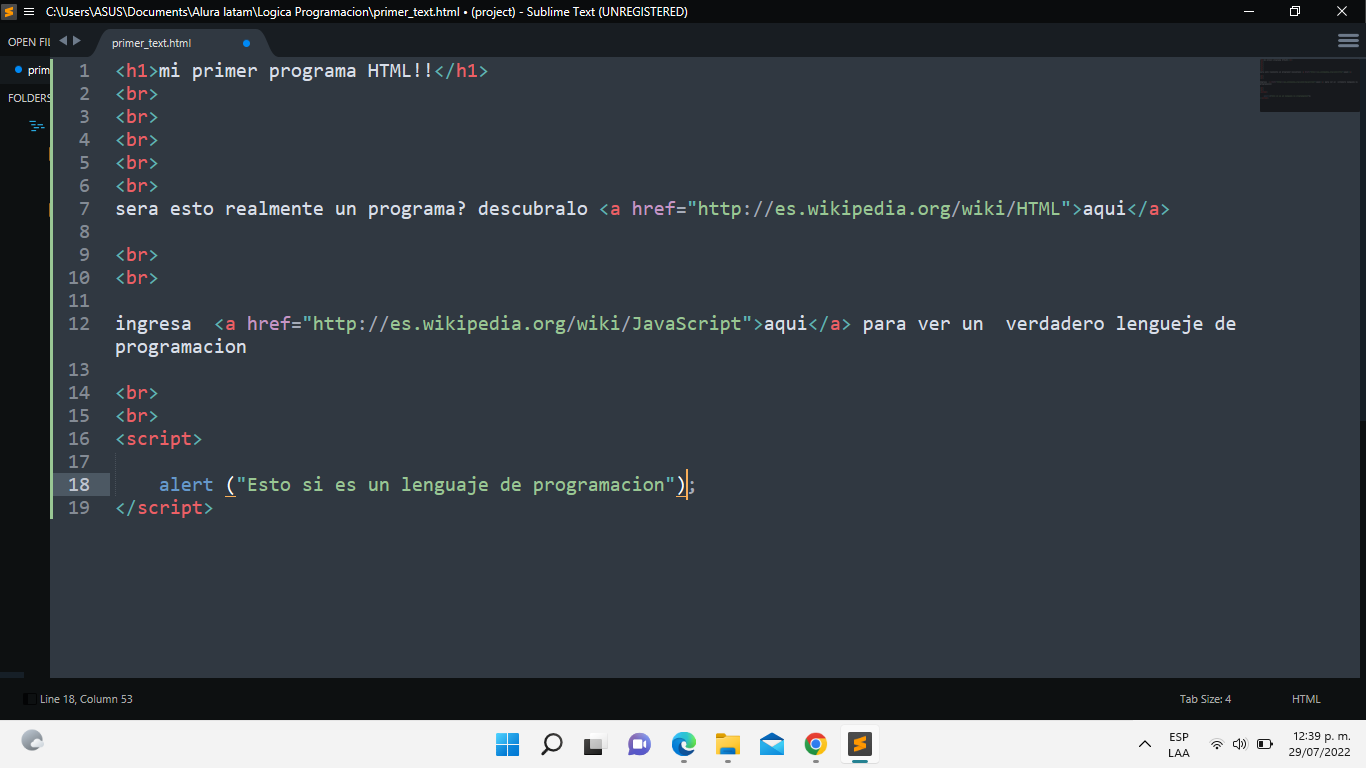Click 'verdadero lengueje de' text on line 12

(x=1121, y=324)
